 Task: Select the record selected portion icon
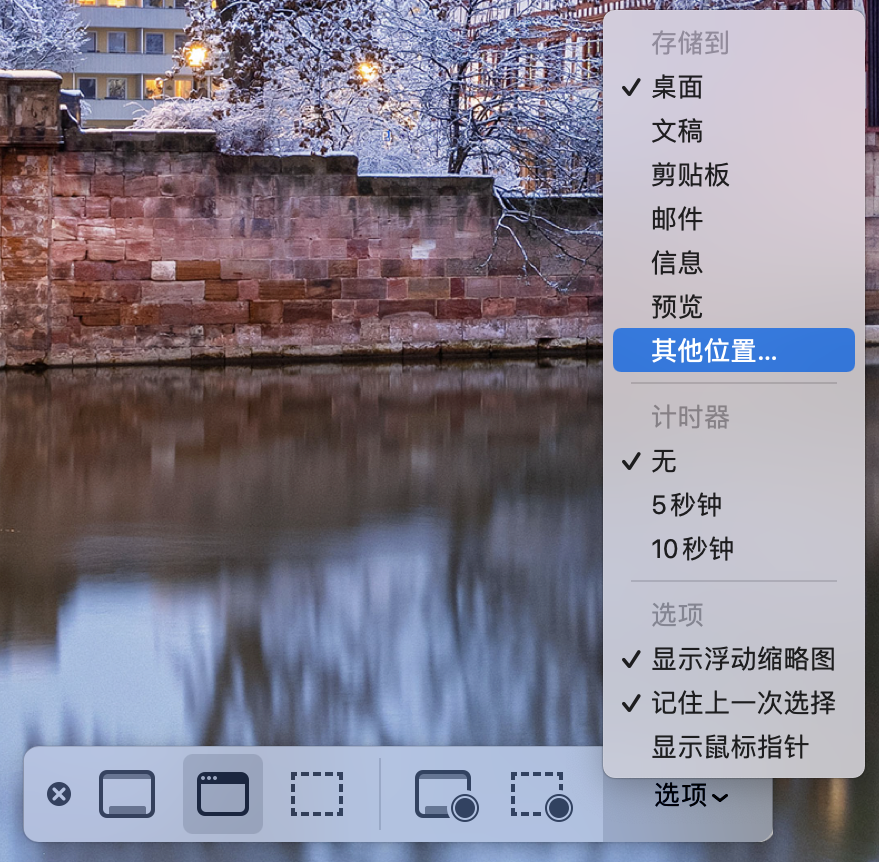click(x=540, y=794)
